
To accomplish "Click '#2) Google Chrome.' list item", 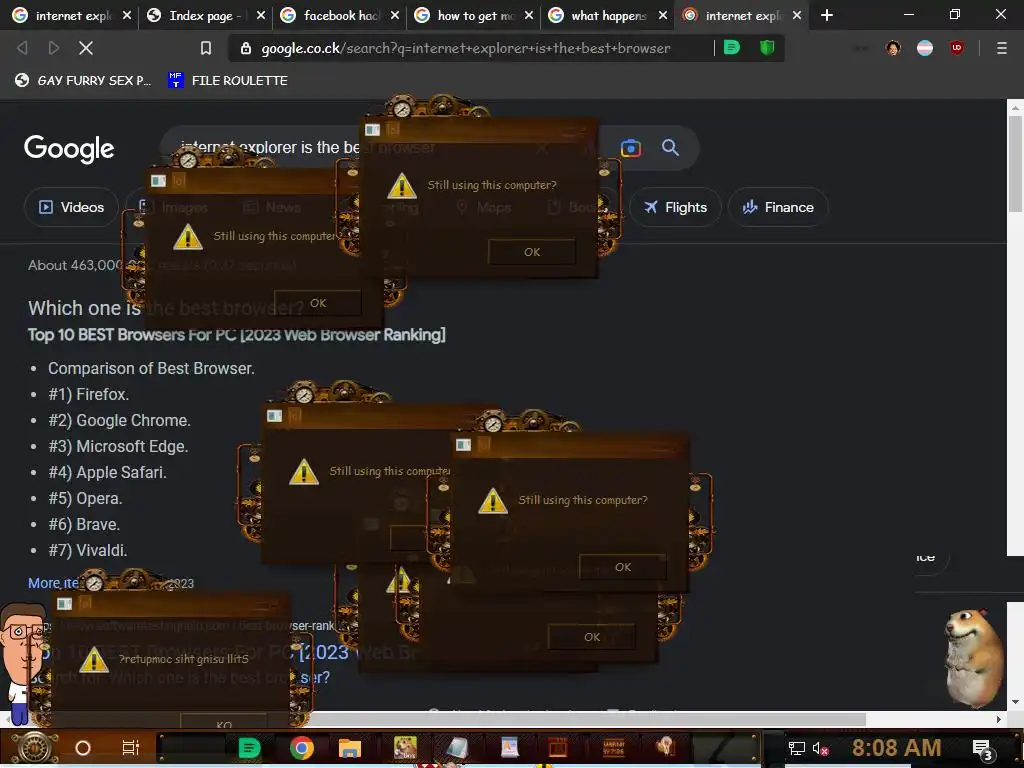I will coord(119,421).
